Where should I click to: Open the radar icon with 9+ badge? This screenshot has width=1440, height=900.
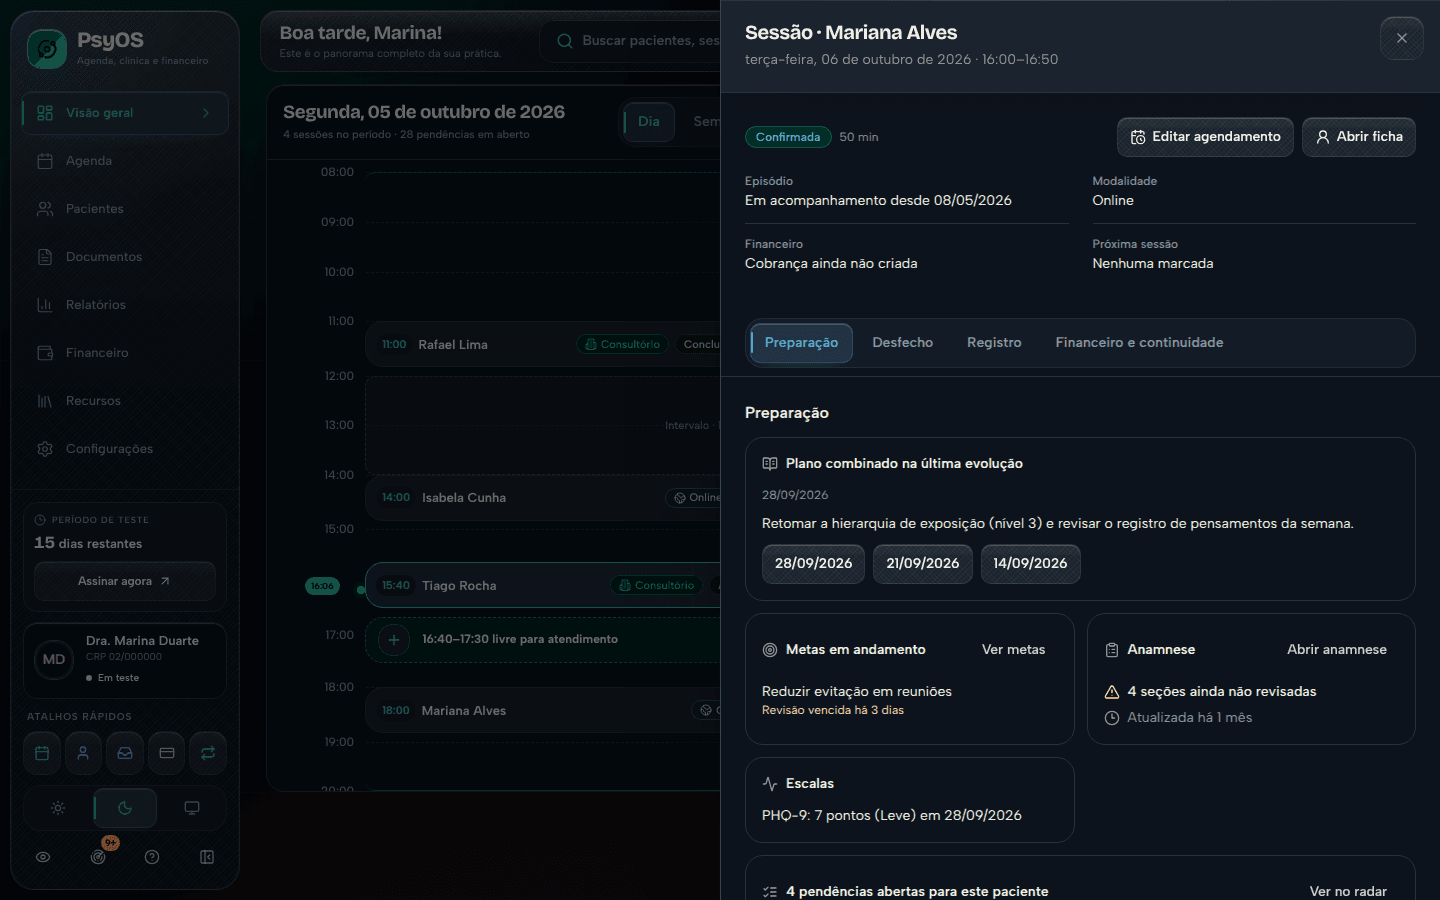(x=98, y=857)
